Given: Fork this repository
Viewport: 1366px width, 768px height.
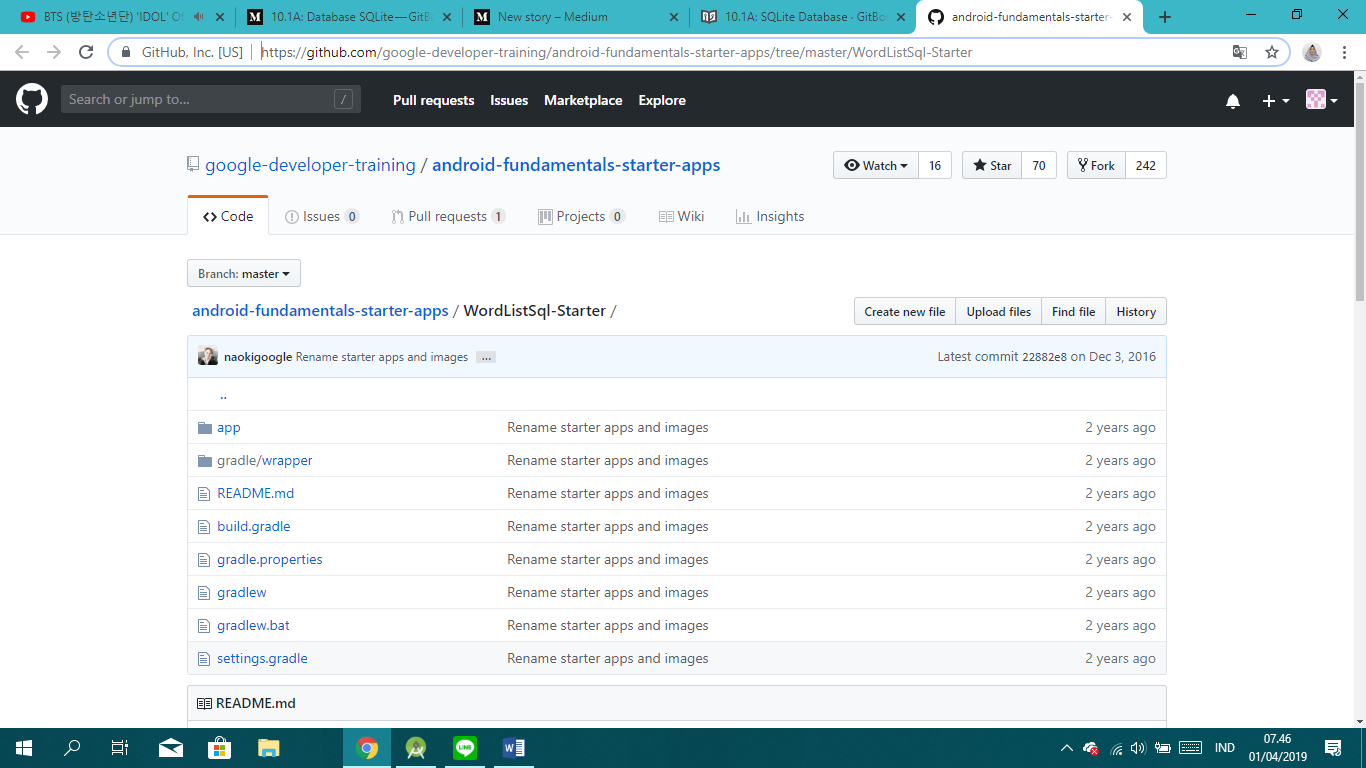Looking at the screenshot, I should [x=1096, y=165].
